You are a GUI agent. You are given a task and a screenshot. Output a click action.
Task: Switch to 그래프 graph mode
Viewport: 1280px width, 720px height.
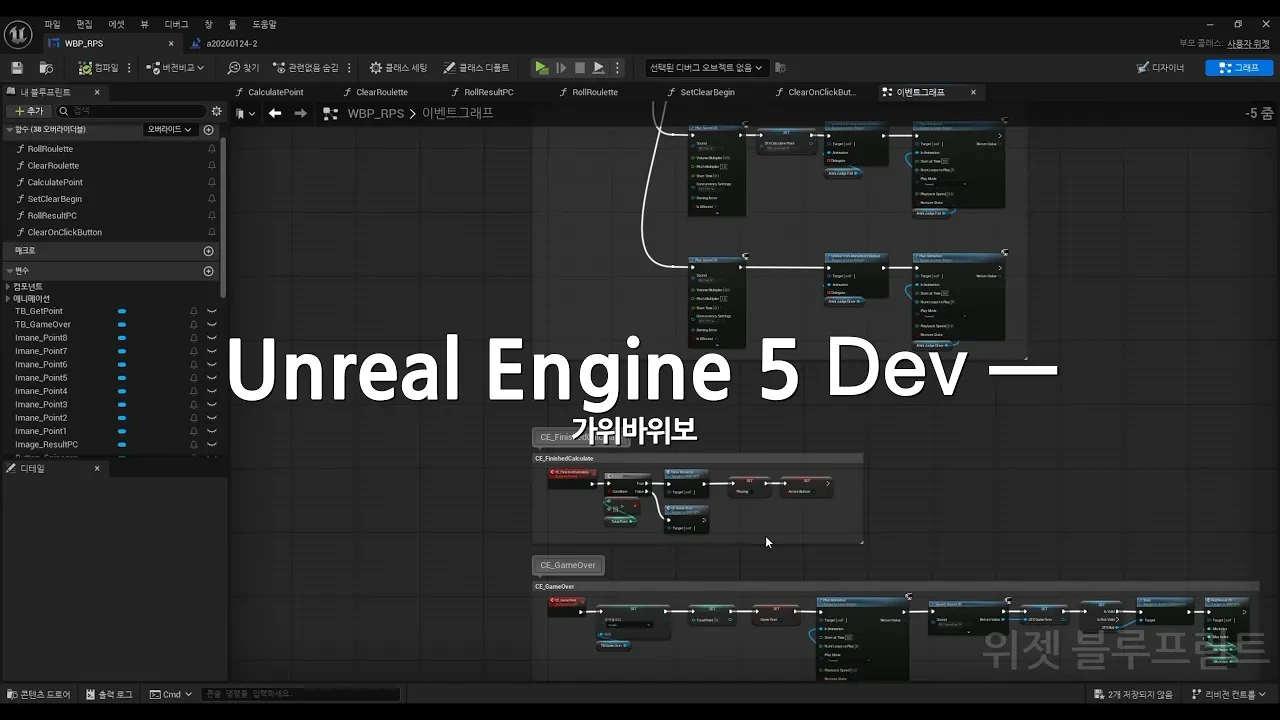click(1239, 68)
